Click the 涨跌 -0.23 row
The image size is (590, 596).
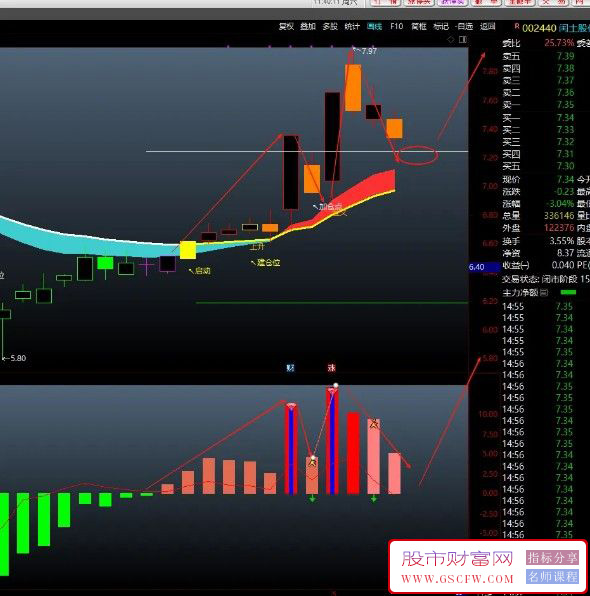pyautogui.click(x=538, y=192)
